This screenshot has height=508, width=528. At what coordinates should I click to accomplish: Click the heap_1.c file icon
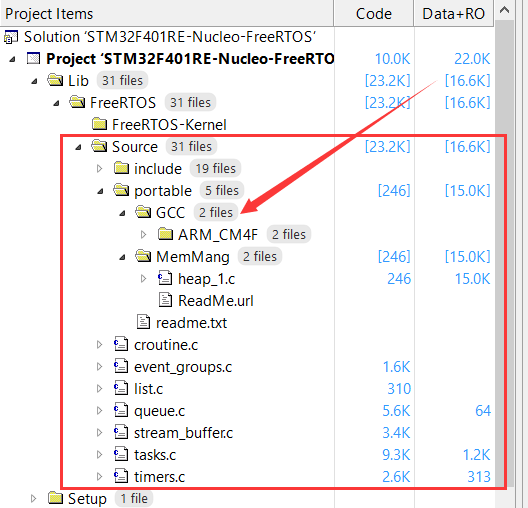[165, 278]
